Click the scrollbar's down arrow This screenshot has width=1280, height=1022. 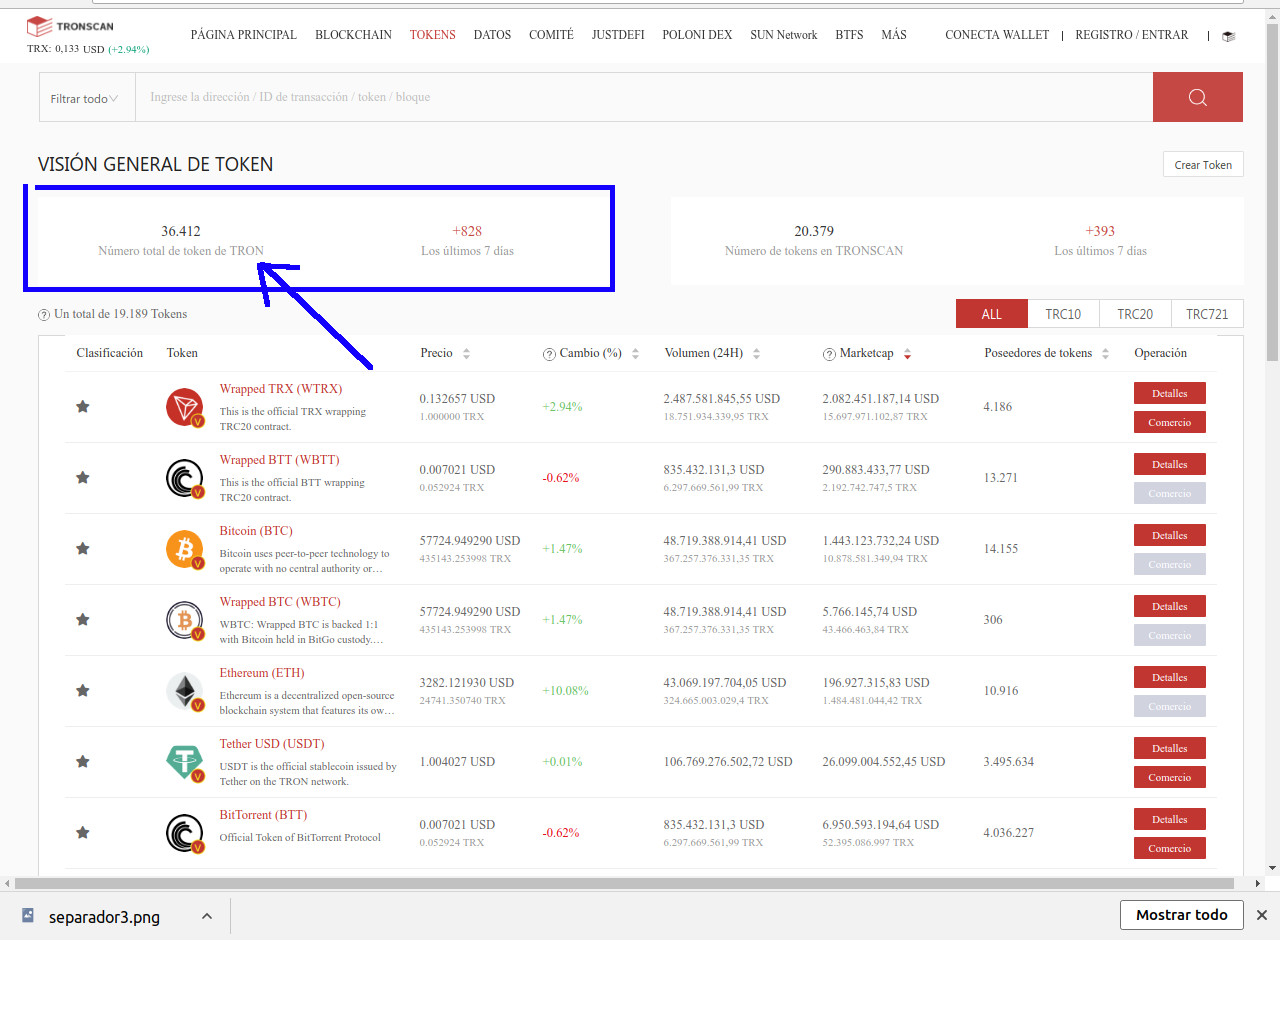point(1272,868)
